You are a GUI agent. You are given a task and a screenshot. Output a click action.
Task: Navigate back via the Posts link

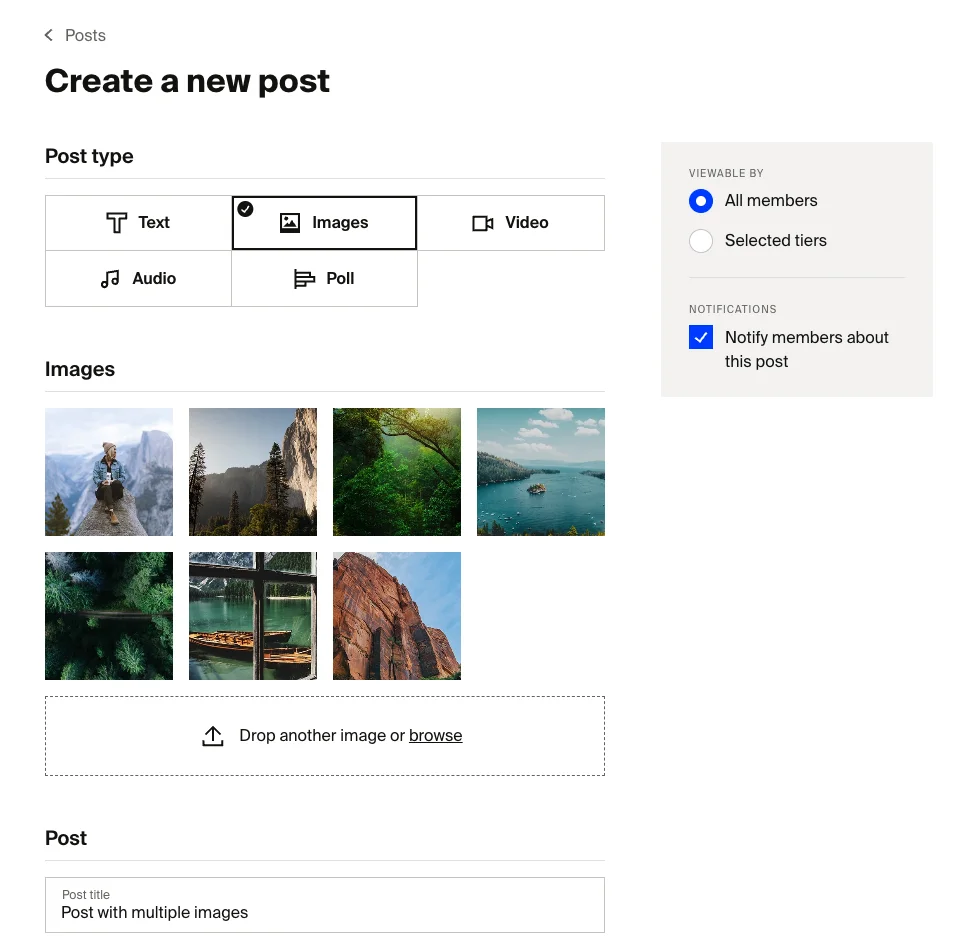85,35
